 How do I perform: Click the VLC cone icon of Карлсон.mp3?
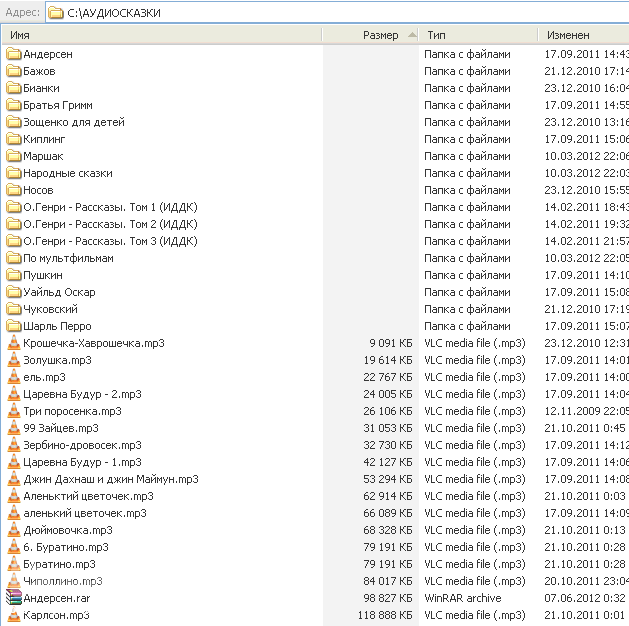click(x=13, y=615)
